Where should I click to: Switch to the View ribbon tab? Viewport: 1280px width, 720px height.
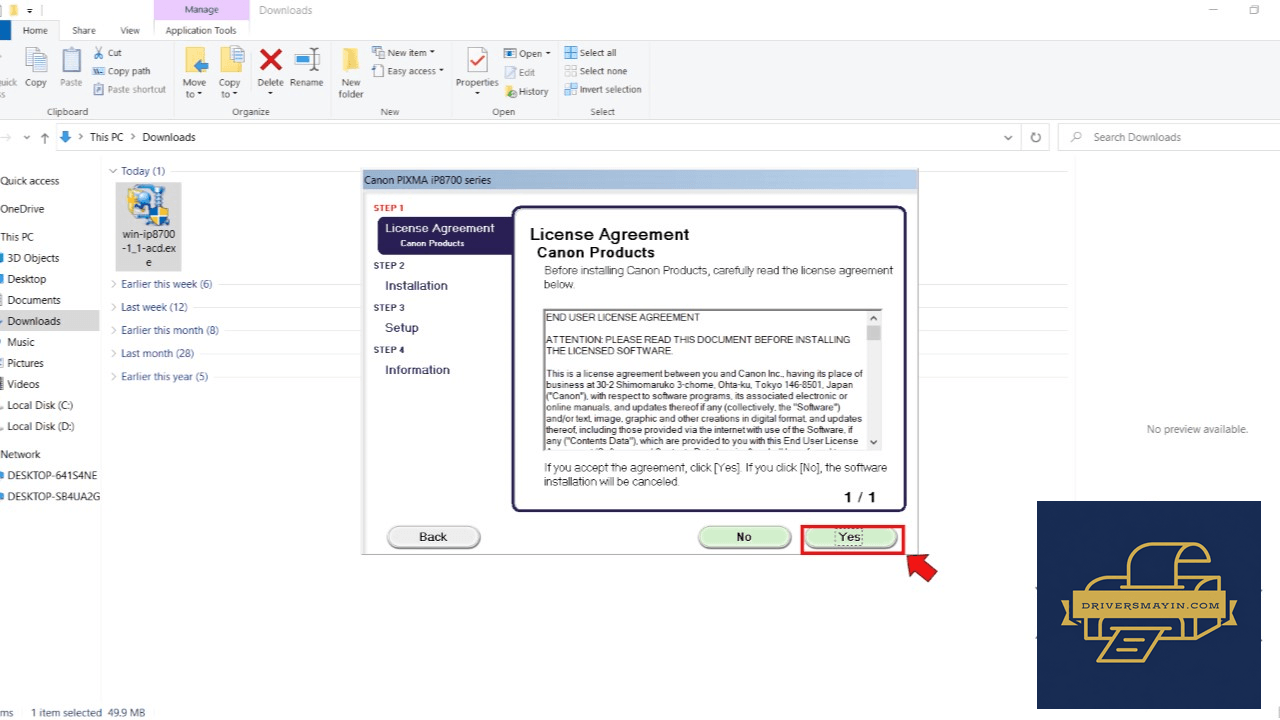[130, 31]
